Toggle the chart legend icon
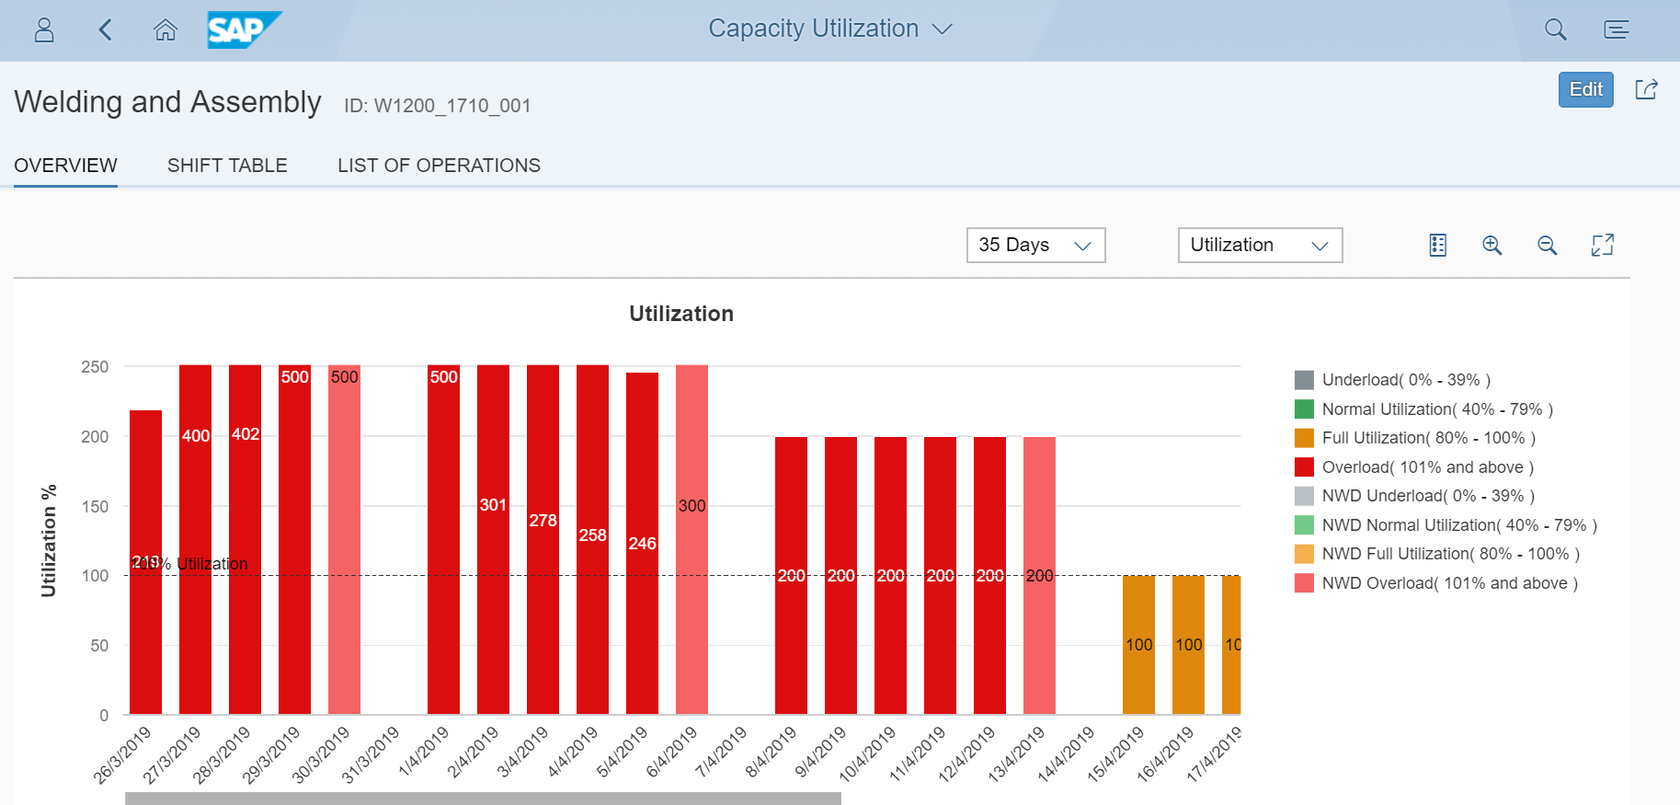Image resolution: width=1680 pixels, height=805 pixels. 1438,245
